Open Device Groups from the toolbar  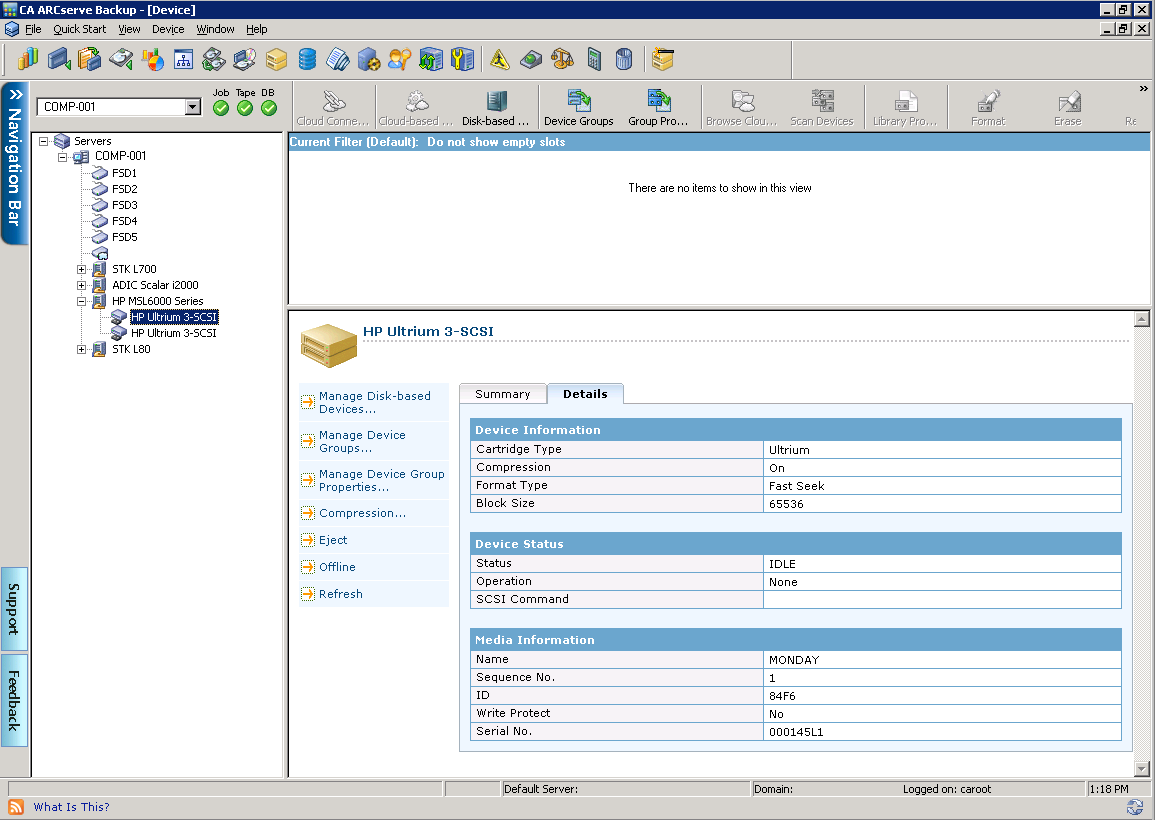578,106
